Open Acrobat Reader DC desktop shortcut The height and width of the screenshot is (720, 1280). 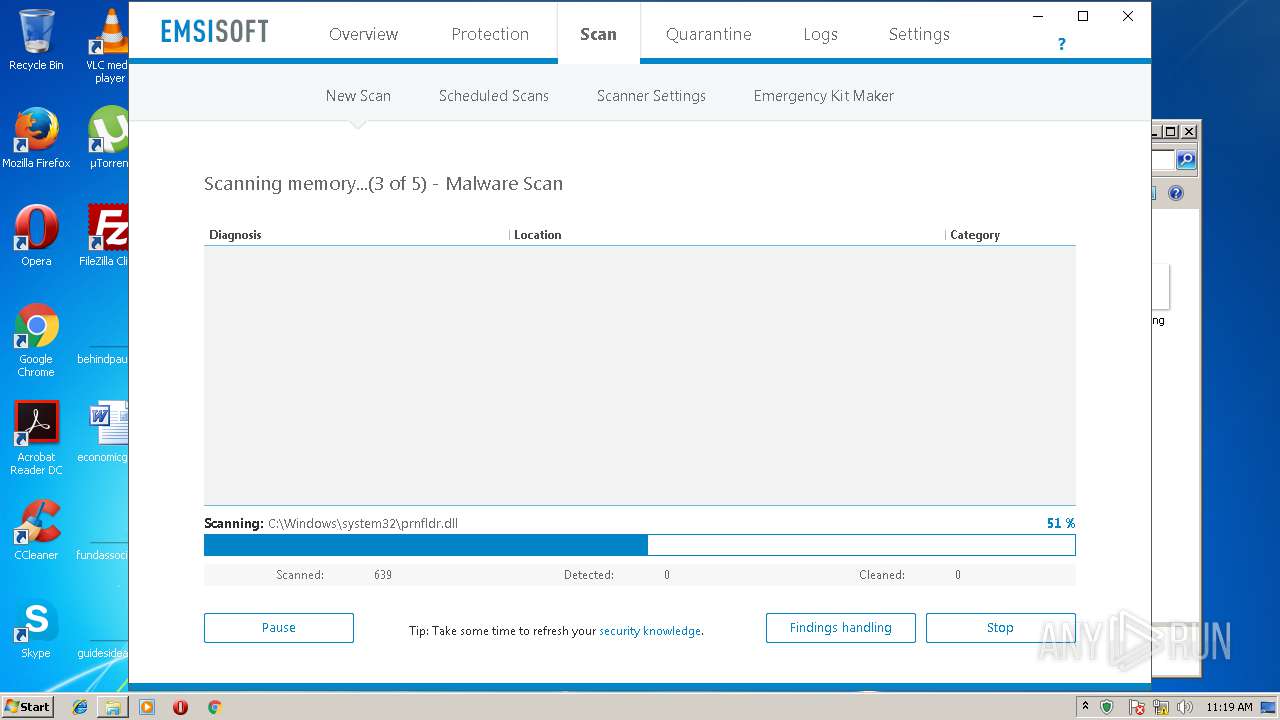pyautogui.click(x=36, y=438)
